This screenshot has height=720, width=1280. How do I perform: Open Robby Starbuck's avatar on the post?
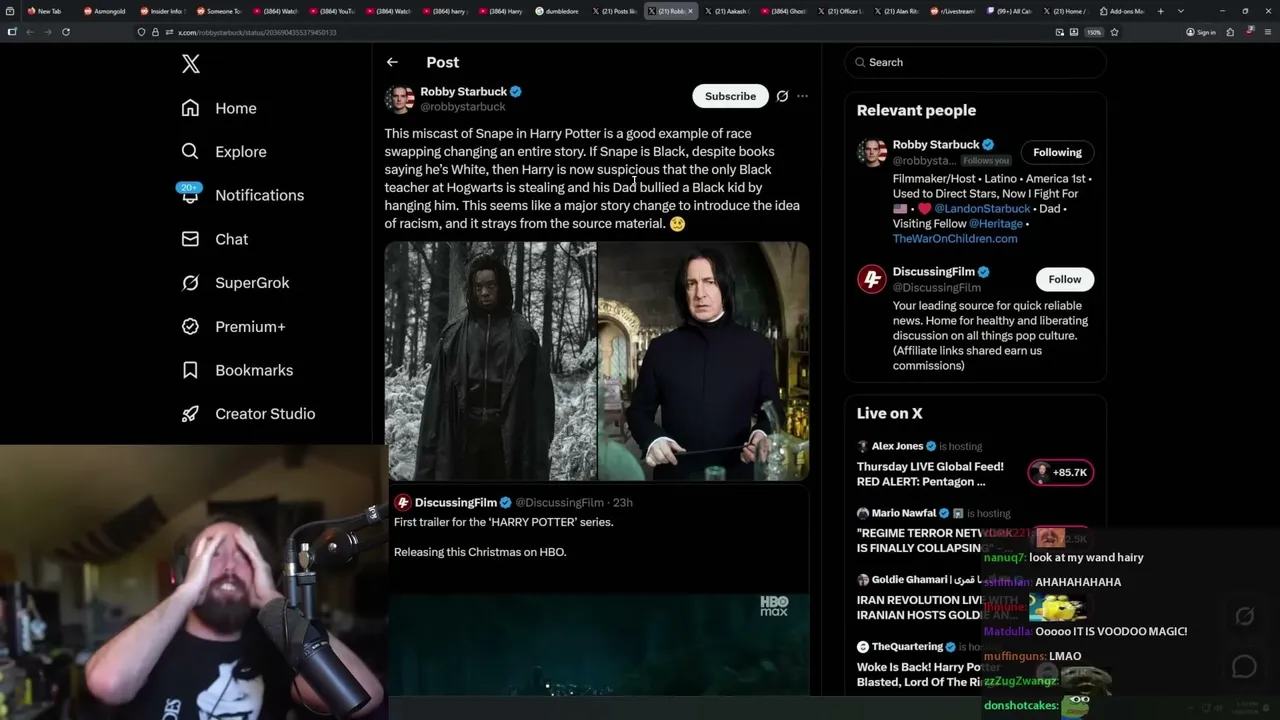click(x=399, y=99)
